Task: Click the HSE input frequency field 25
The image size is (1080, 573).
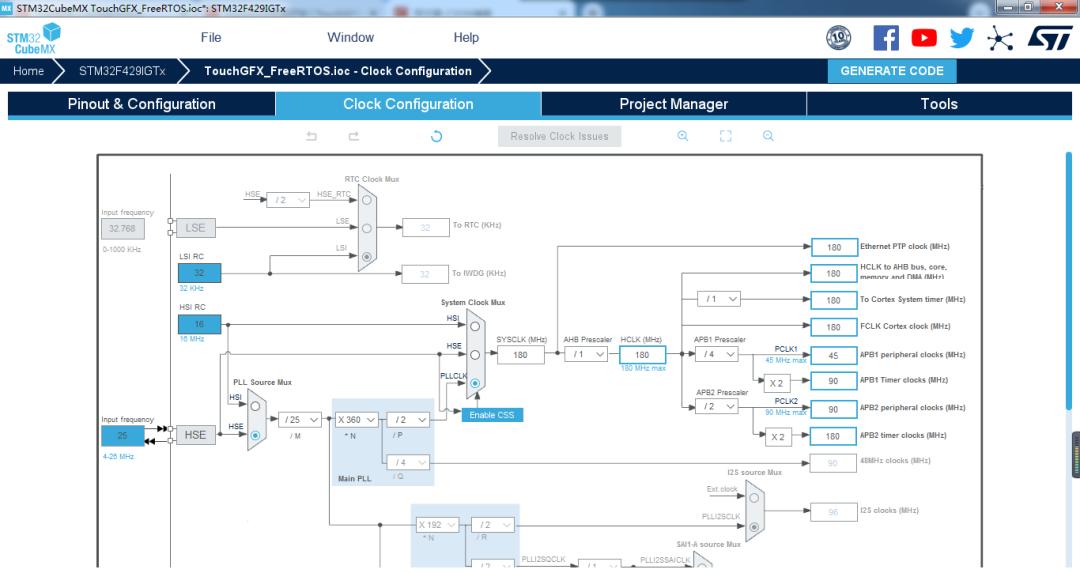Action: coord(123,435)
